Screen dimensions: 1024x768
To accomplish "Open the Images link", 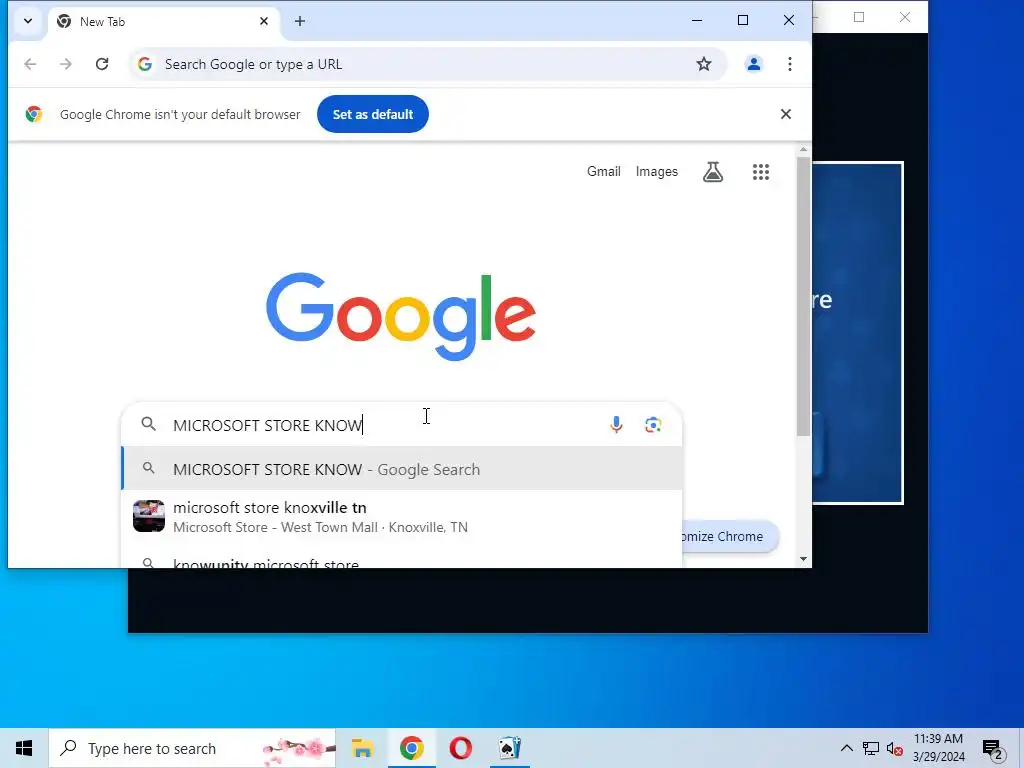I will coord(656,172).
